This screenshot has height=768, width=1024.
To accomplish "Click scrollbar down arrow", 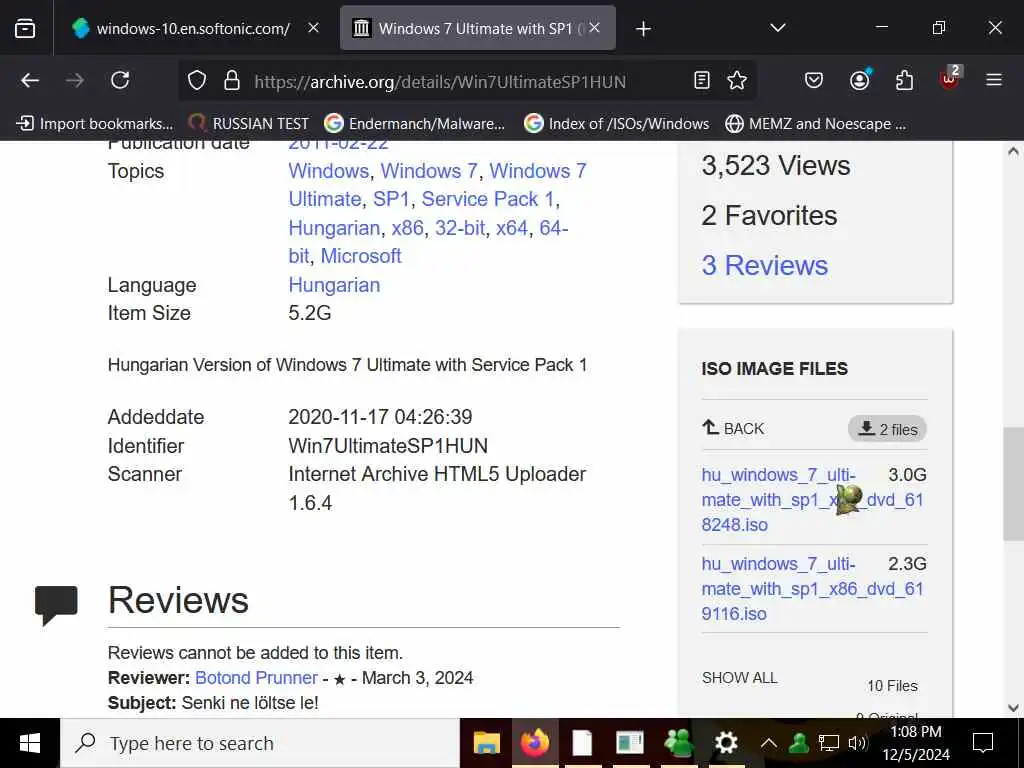I will click(1013, 707).
